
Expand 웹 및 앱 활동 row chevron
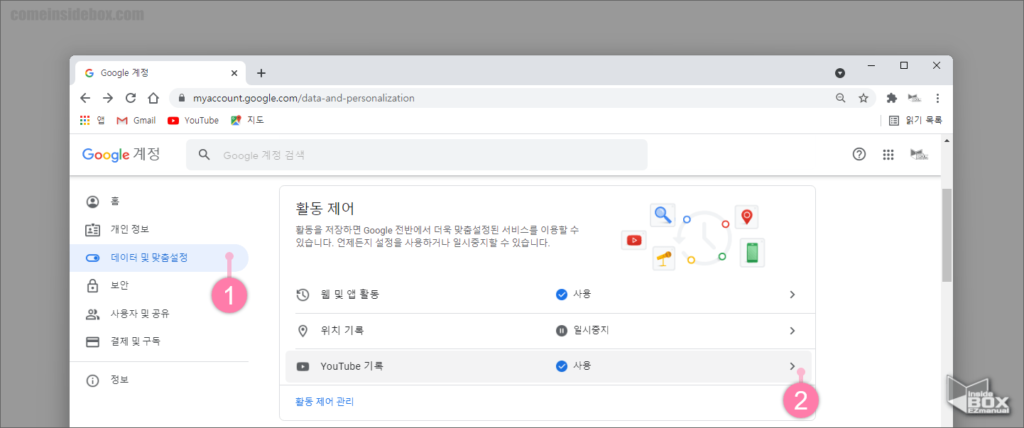coord(792,294)
